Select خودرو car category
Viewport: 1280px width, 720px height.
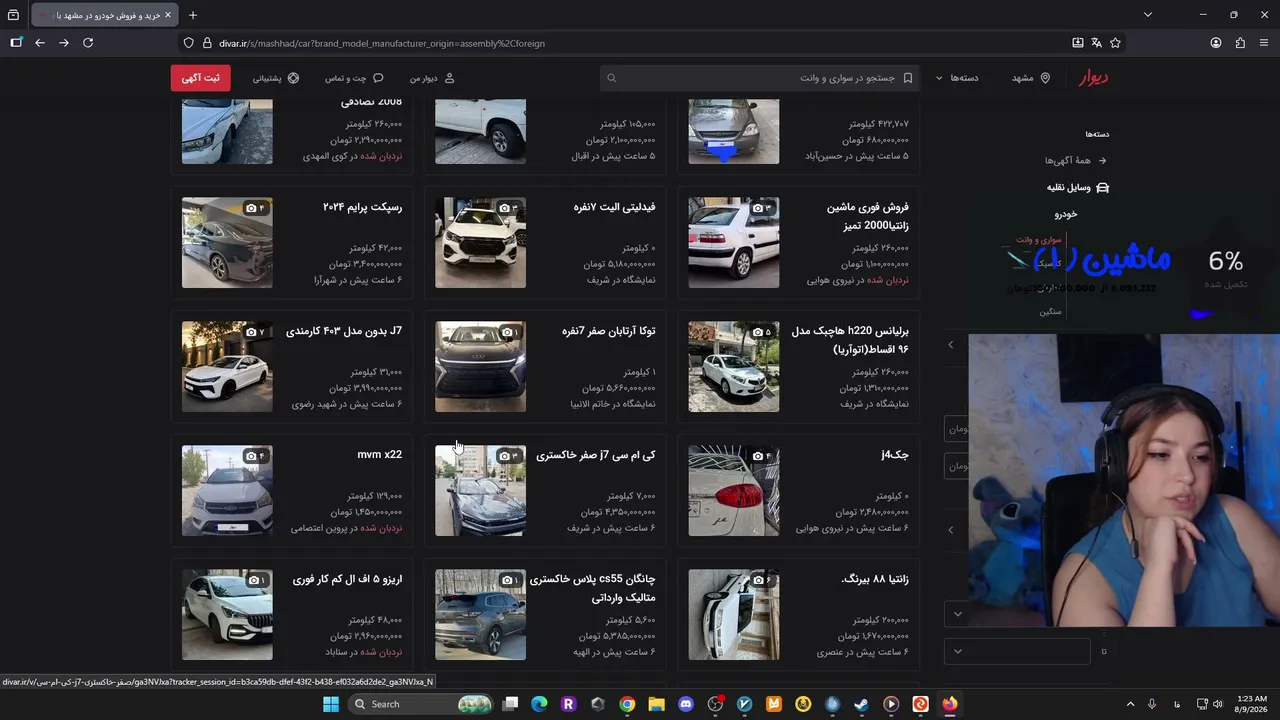coord(1066,214)
